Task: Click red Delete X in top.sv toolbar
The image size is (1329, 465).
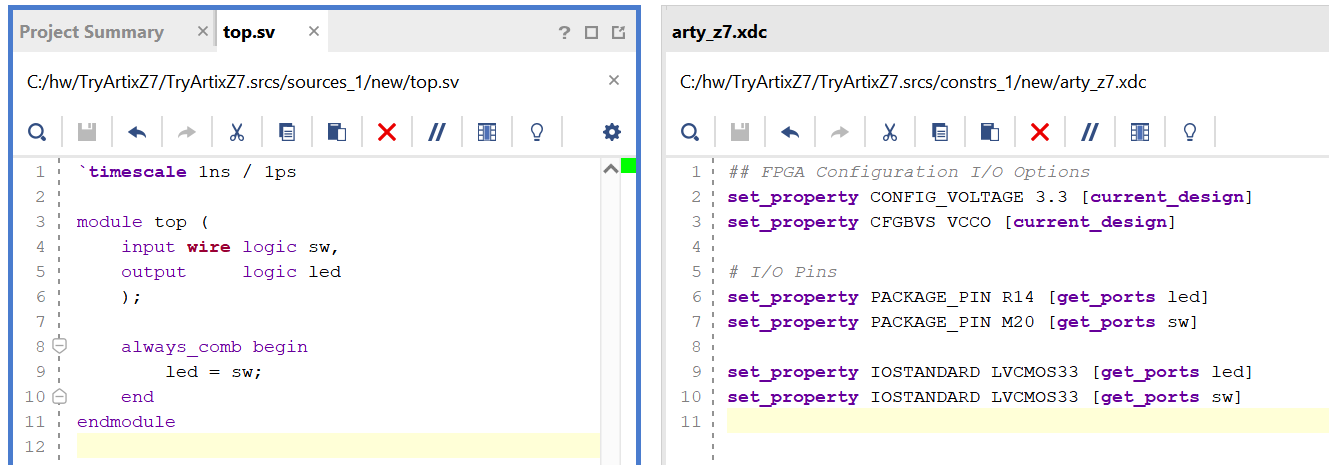Action: (387, 132)
